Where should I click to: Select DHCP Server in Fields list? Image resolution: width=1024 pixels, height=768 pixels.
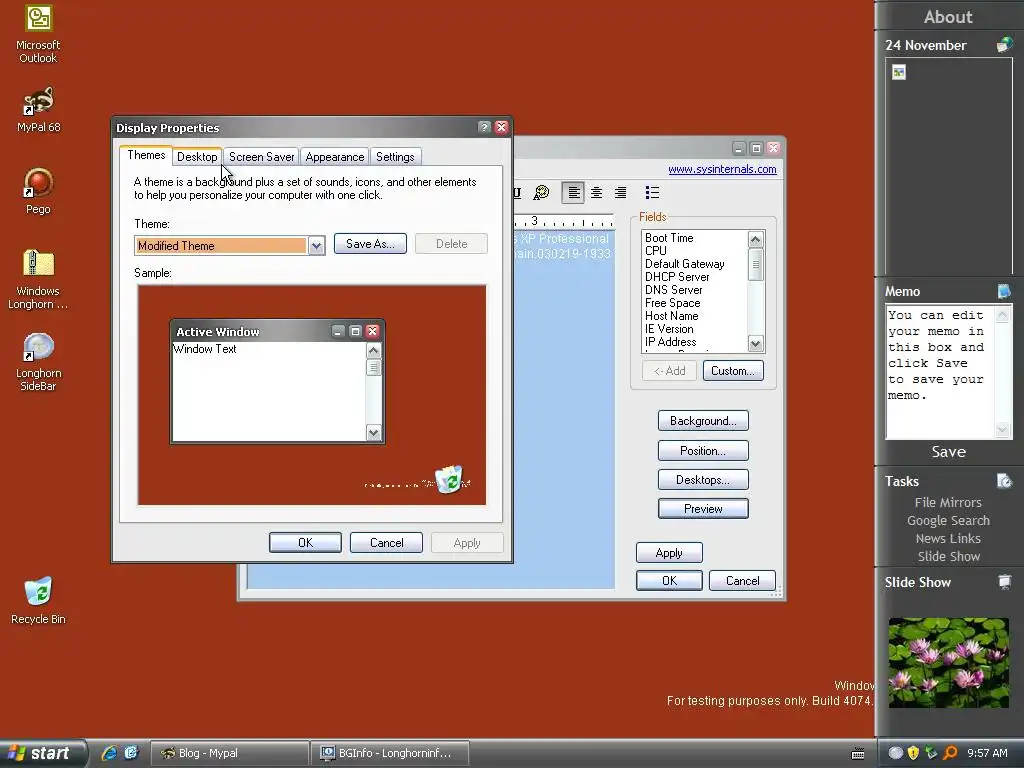click(677, 277)
